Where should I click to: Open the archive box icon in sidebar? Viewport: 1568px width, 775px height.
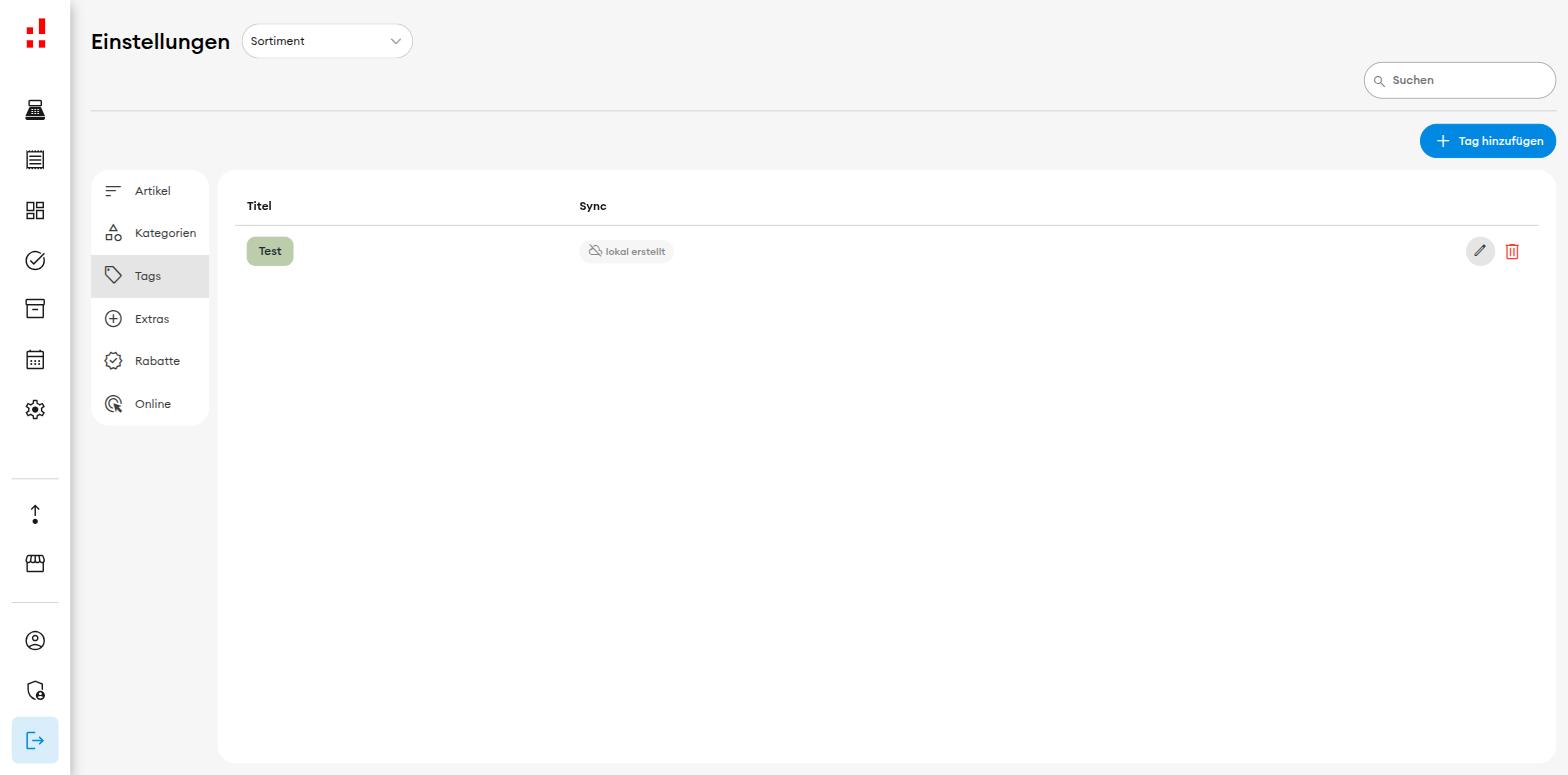tap(35, 309)
